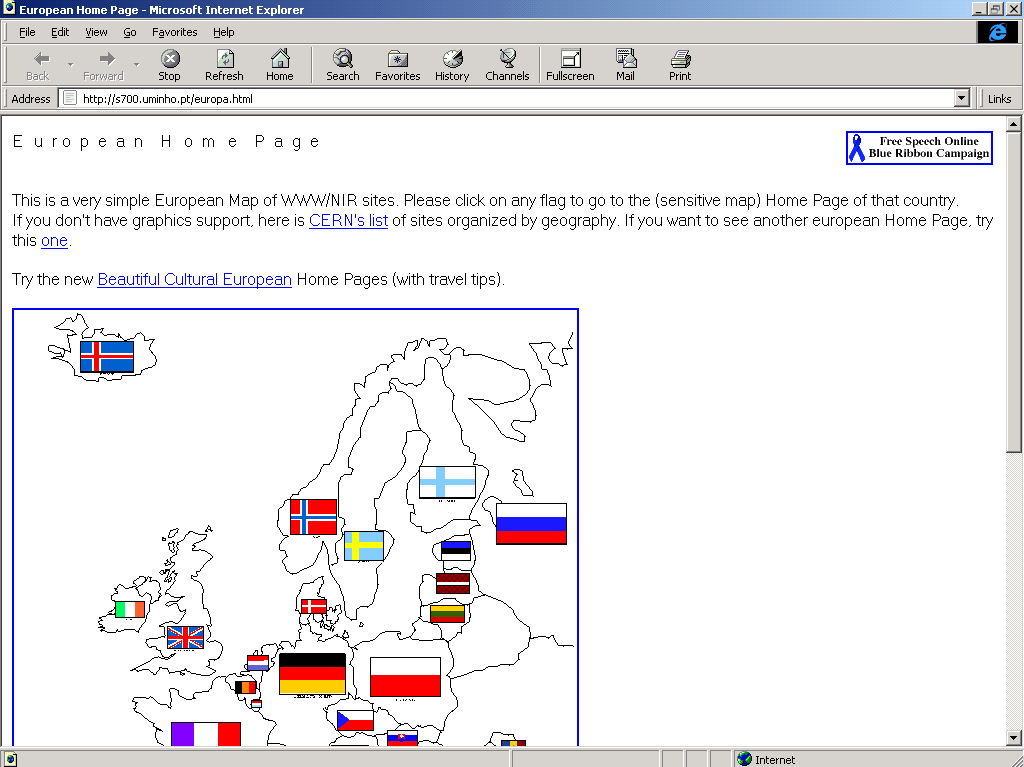The height and width of the screenshot is (767, 1024).
Task: Click the Estonia flag on the map
Action: [456, 549]
